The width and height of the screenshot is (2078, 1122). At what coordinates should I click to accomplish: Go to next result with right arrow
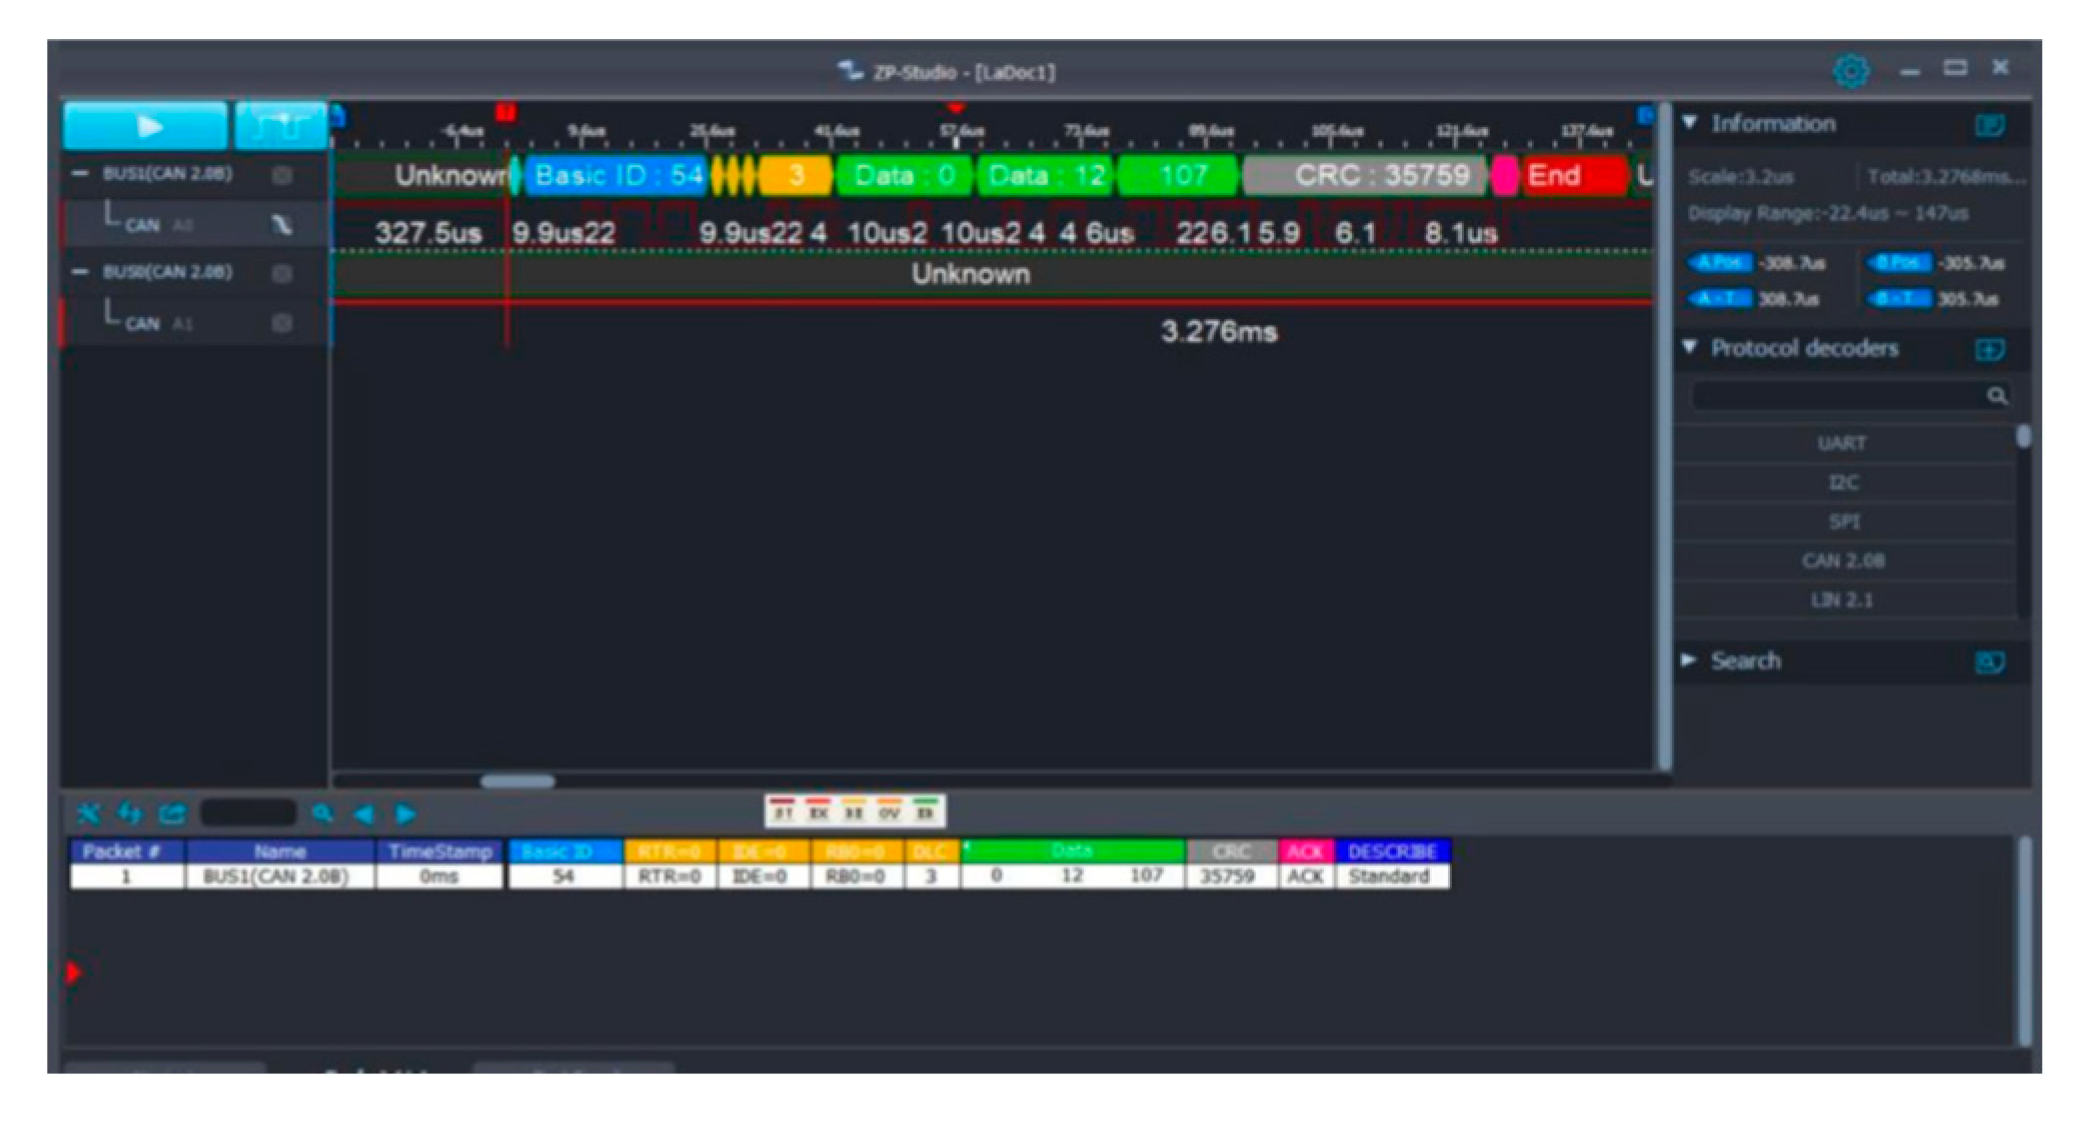405,814
